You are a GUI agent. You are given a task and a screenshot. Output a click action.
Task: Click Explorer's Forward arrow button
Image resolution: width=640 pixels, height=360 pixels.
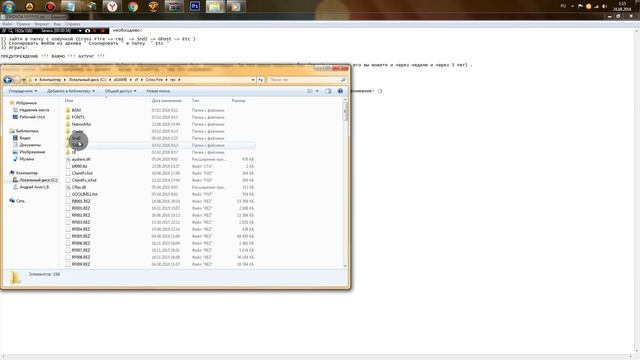17,80
